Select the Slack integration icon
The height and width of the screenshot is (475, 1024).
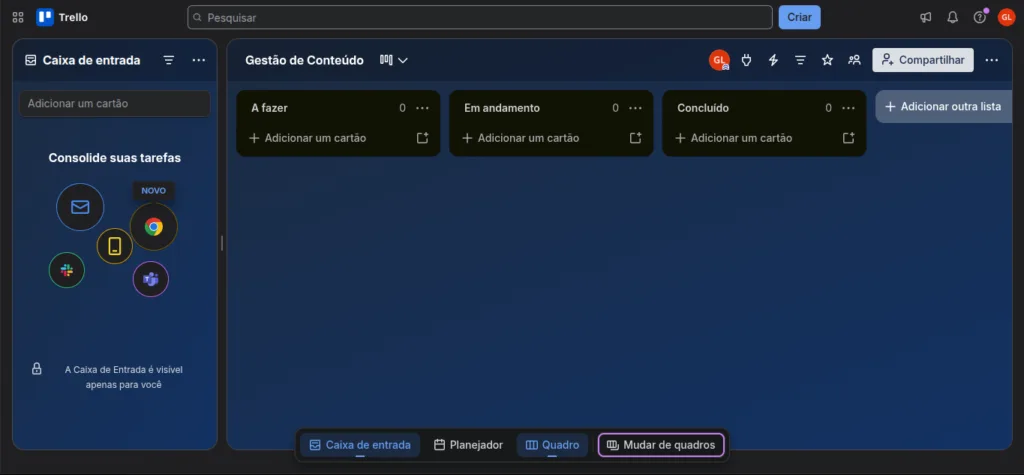[x=67, y=270]
